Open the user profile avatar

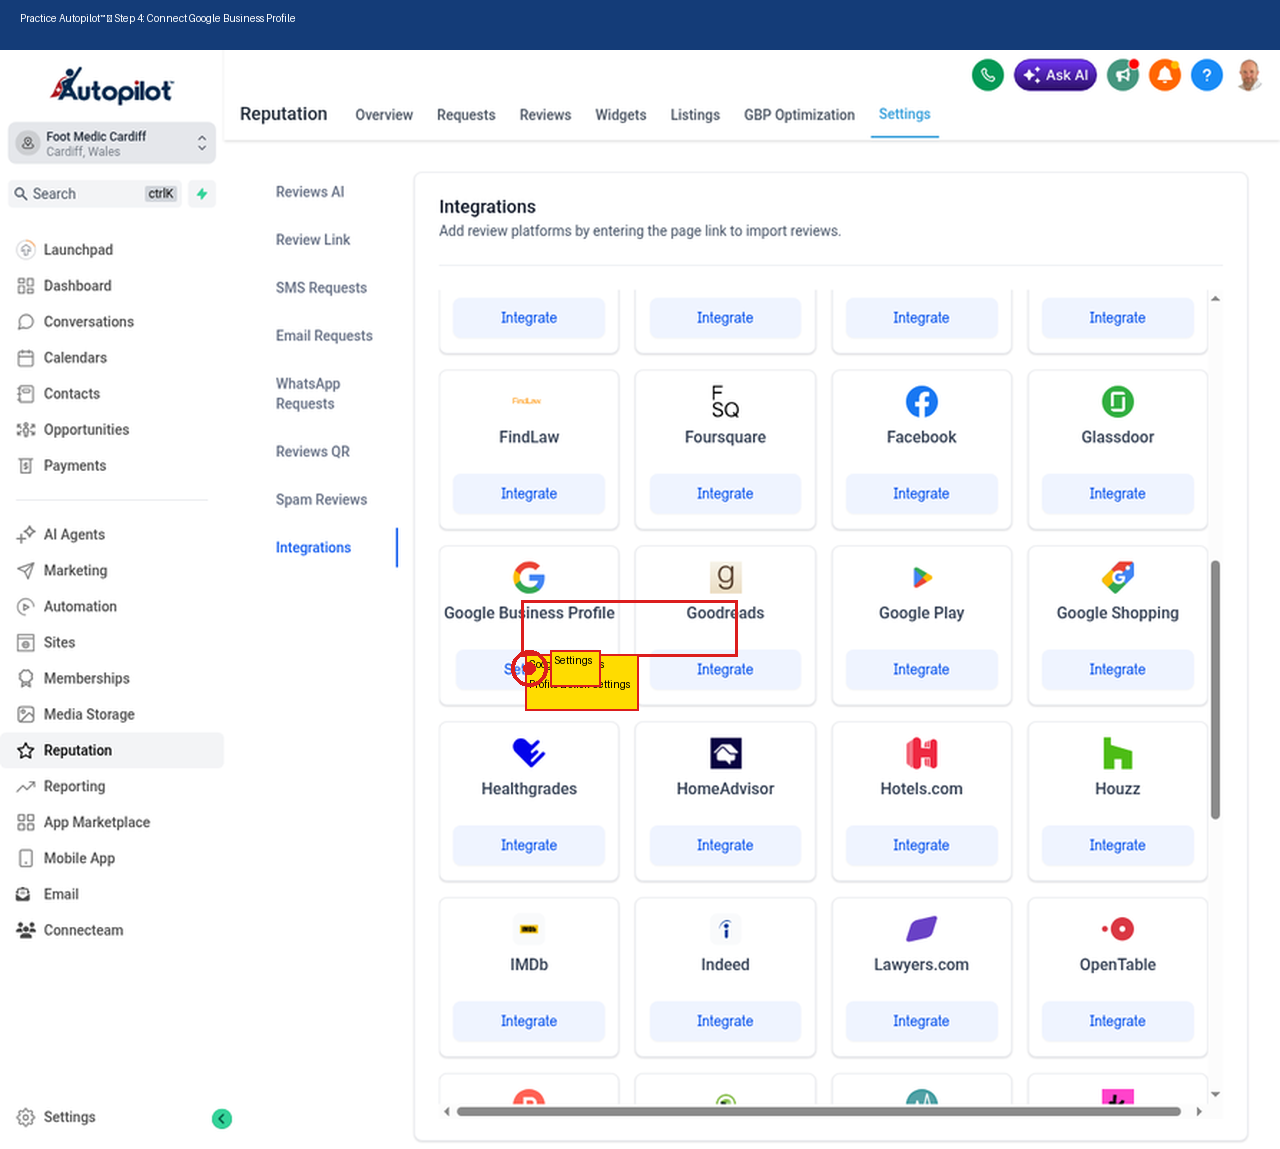[1249, 75]
